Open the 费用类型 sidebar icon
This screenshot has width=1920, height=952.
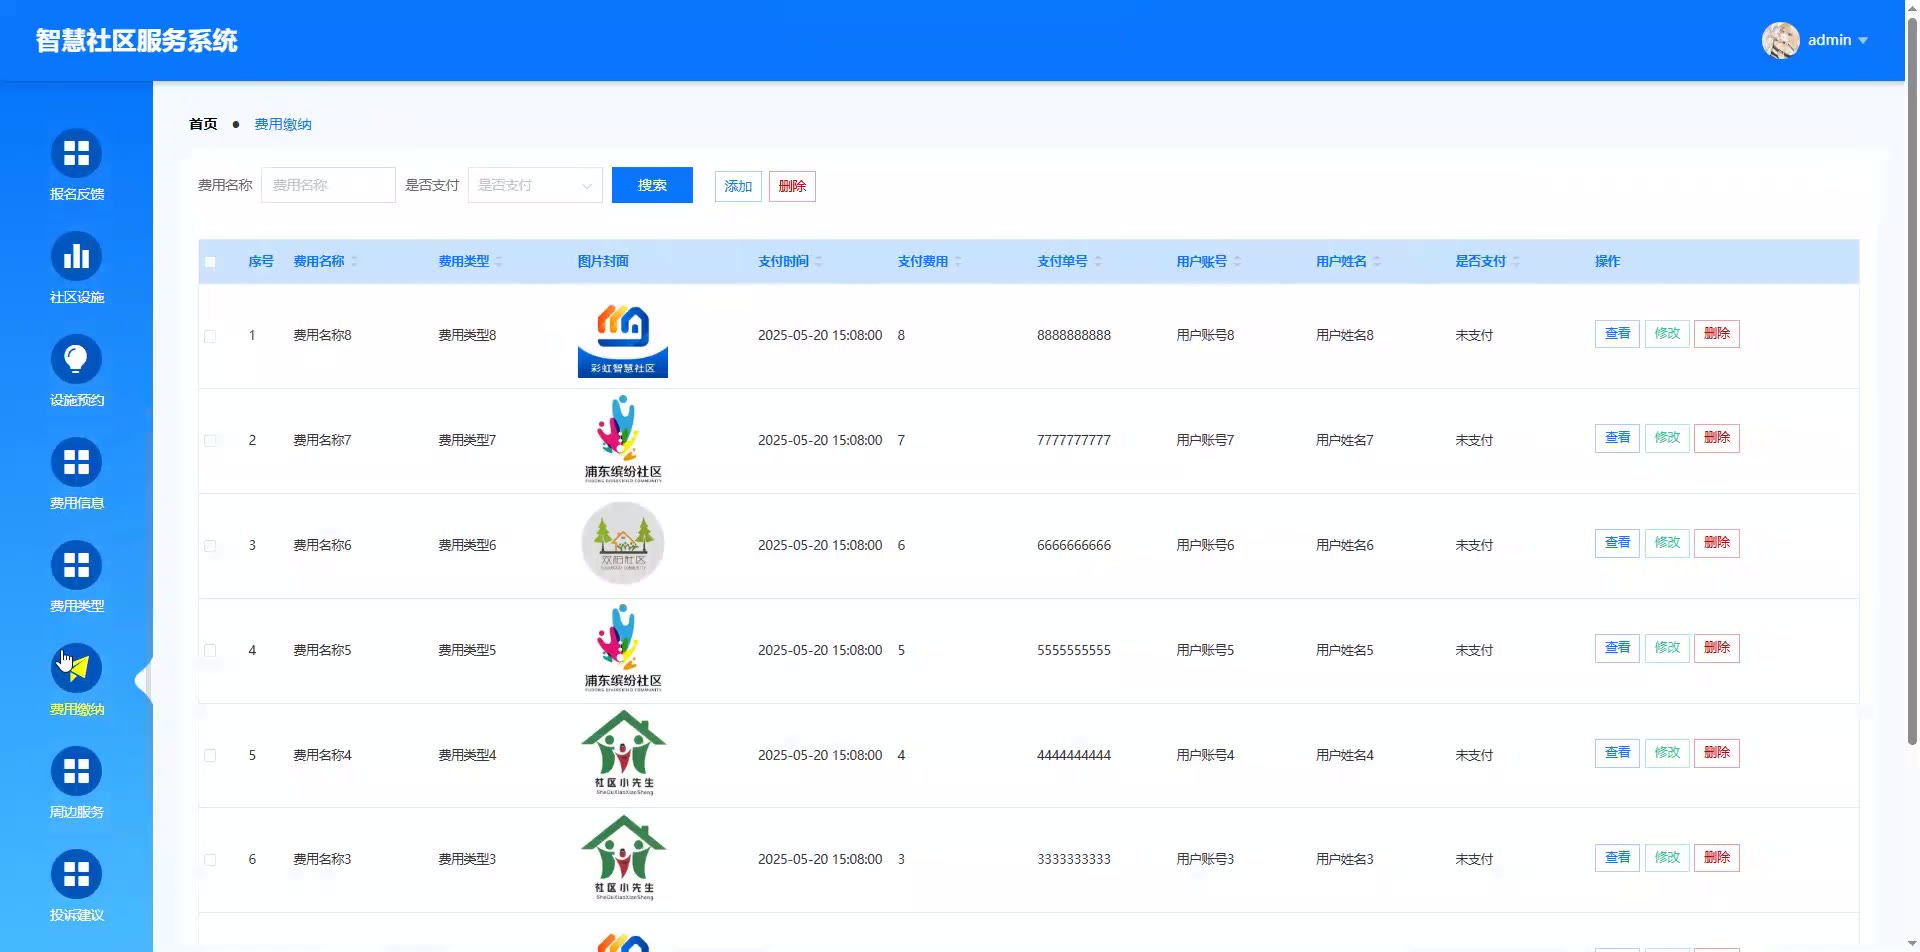(x=76, y=566)
